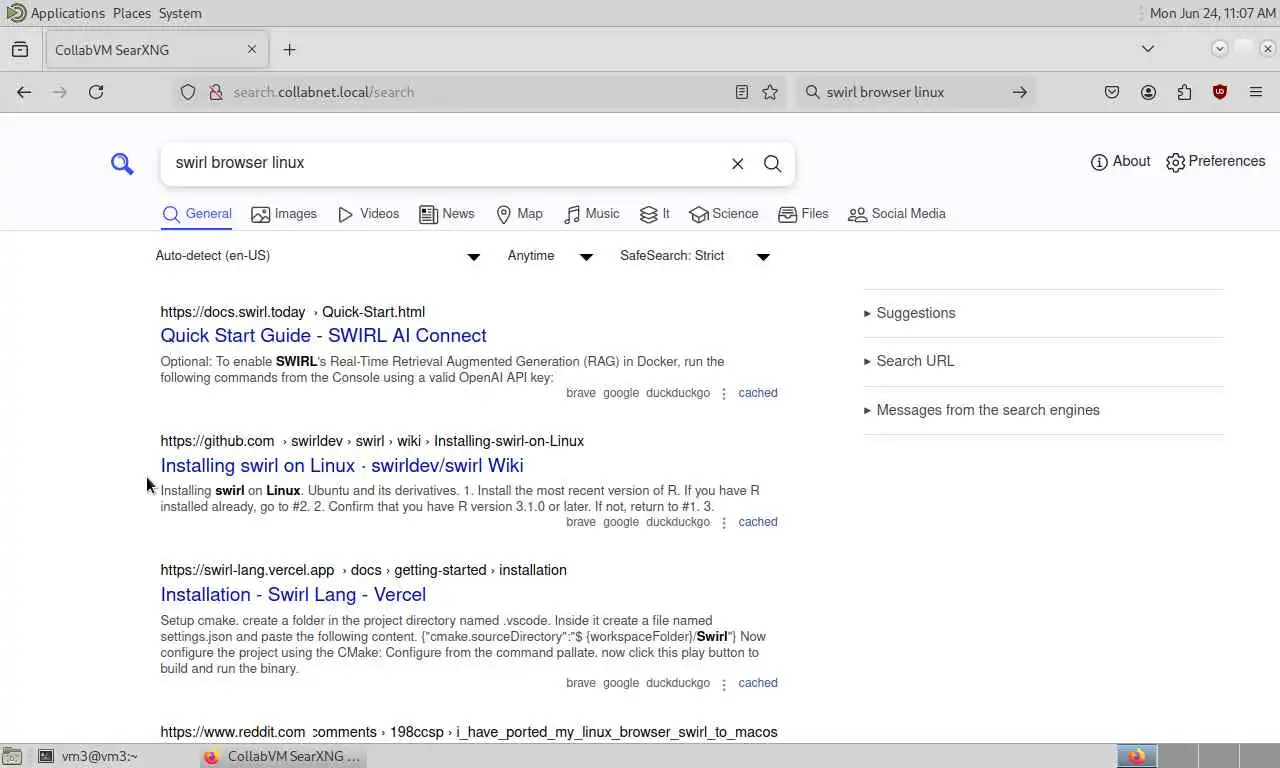The height and width of the screenshot is (768, 1280).
Task: Switch to the Files tab
Action: (803, 214)
